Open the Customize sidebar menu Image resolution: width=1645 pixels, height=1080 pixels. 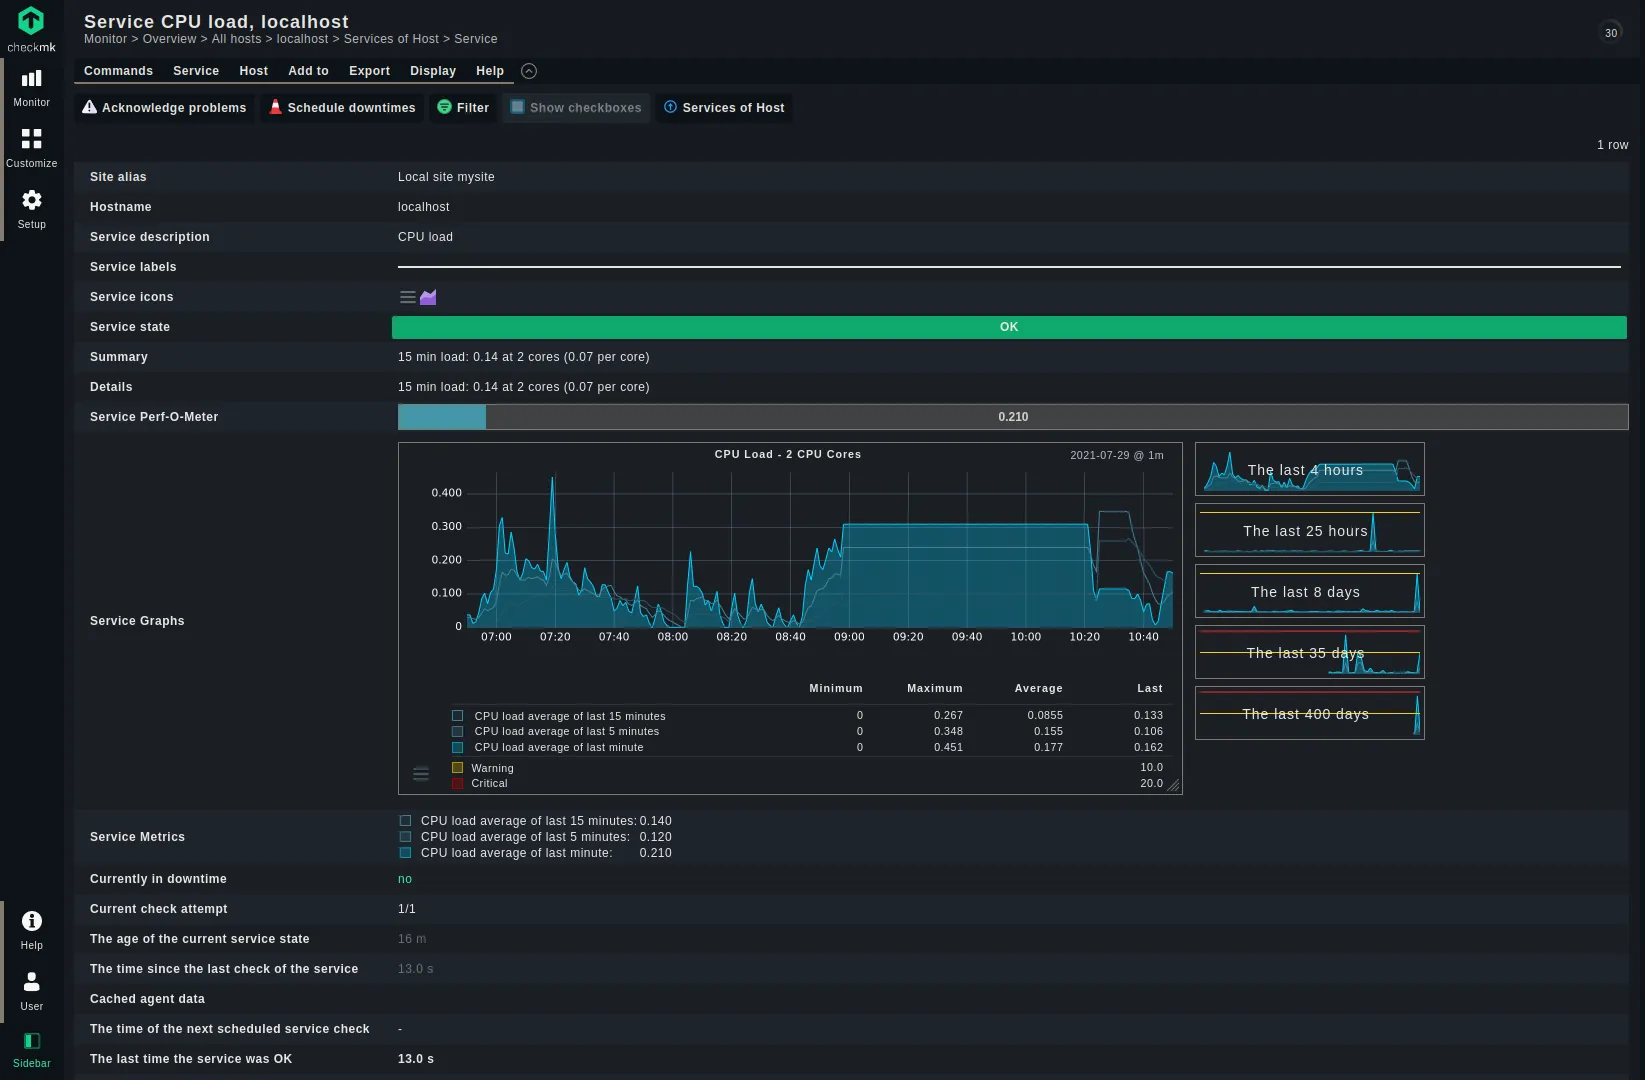(31, 148)
